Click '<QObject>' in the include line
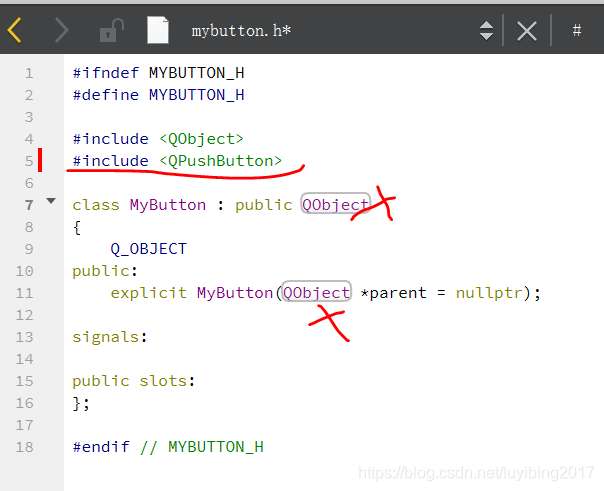 coord(201,139)
